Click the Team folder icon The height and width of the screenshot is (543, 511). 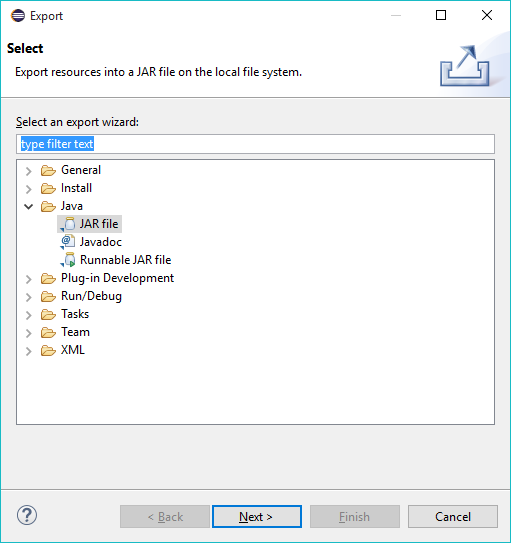48,332
